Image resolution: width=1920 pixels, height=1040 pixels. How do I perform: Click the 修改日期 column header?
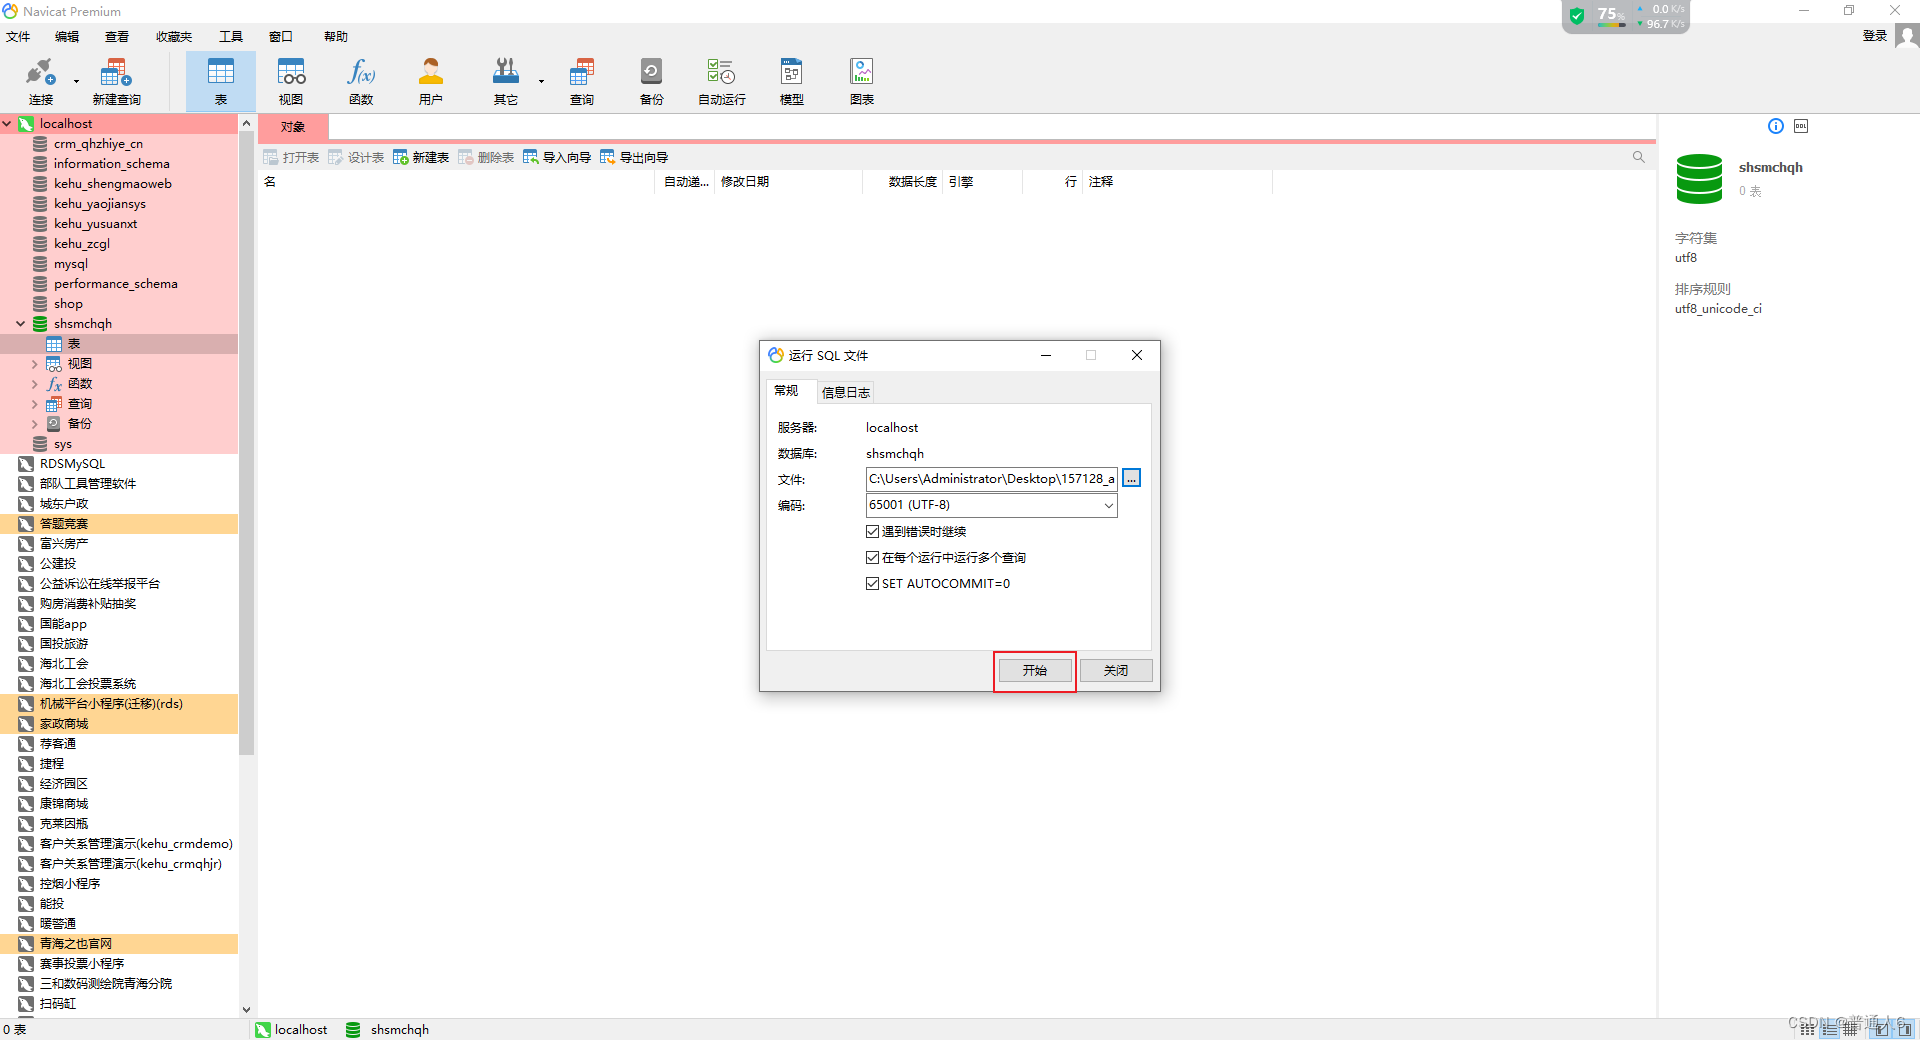(x=745, y=182)
